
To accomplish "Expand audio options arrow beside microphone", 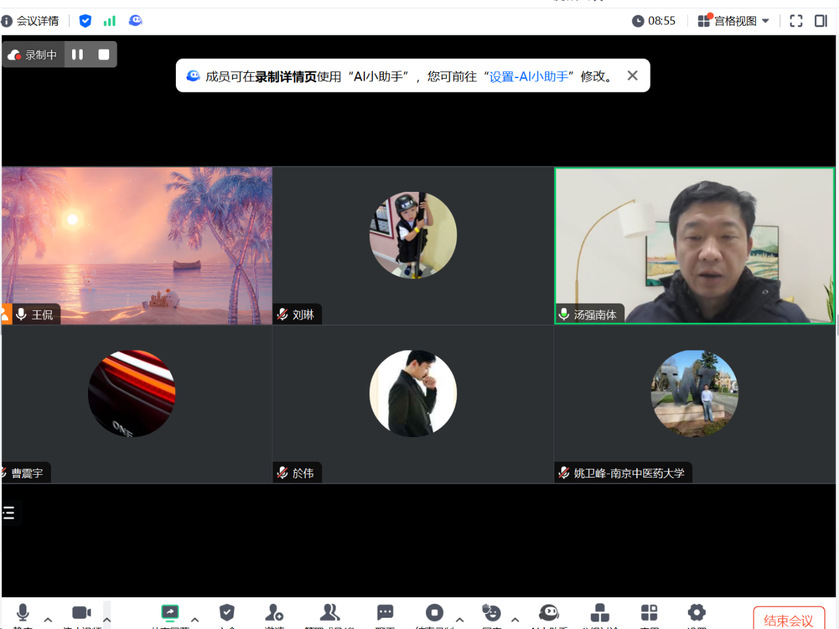I will [x=48, y=620].
